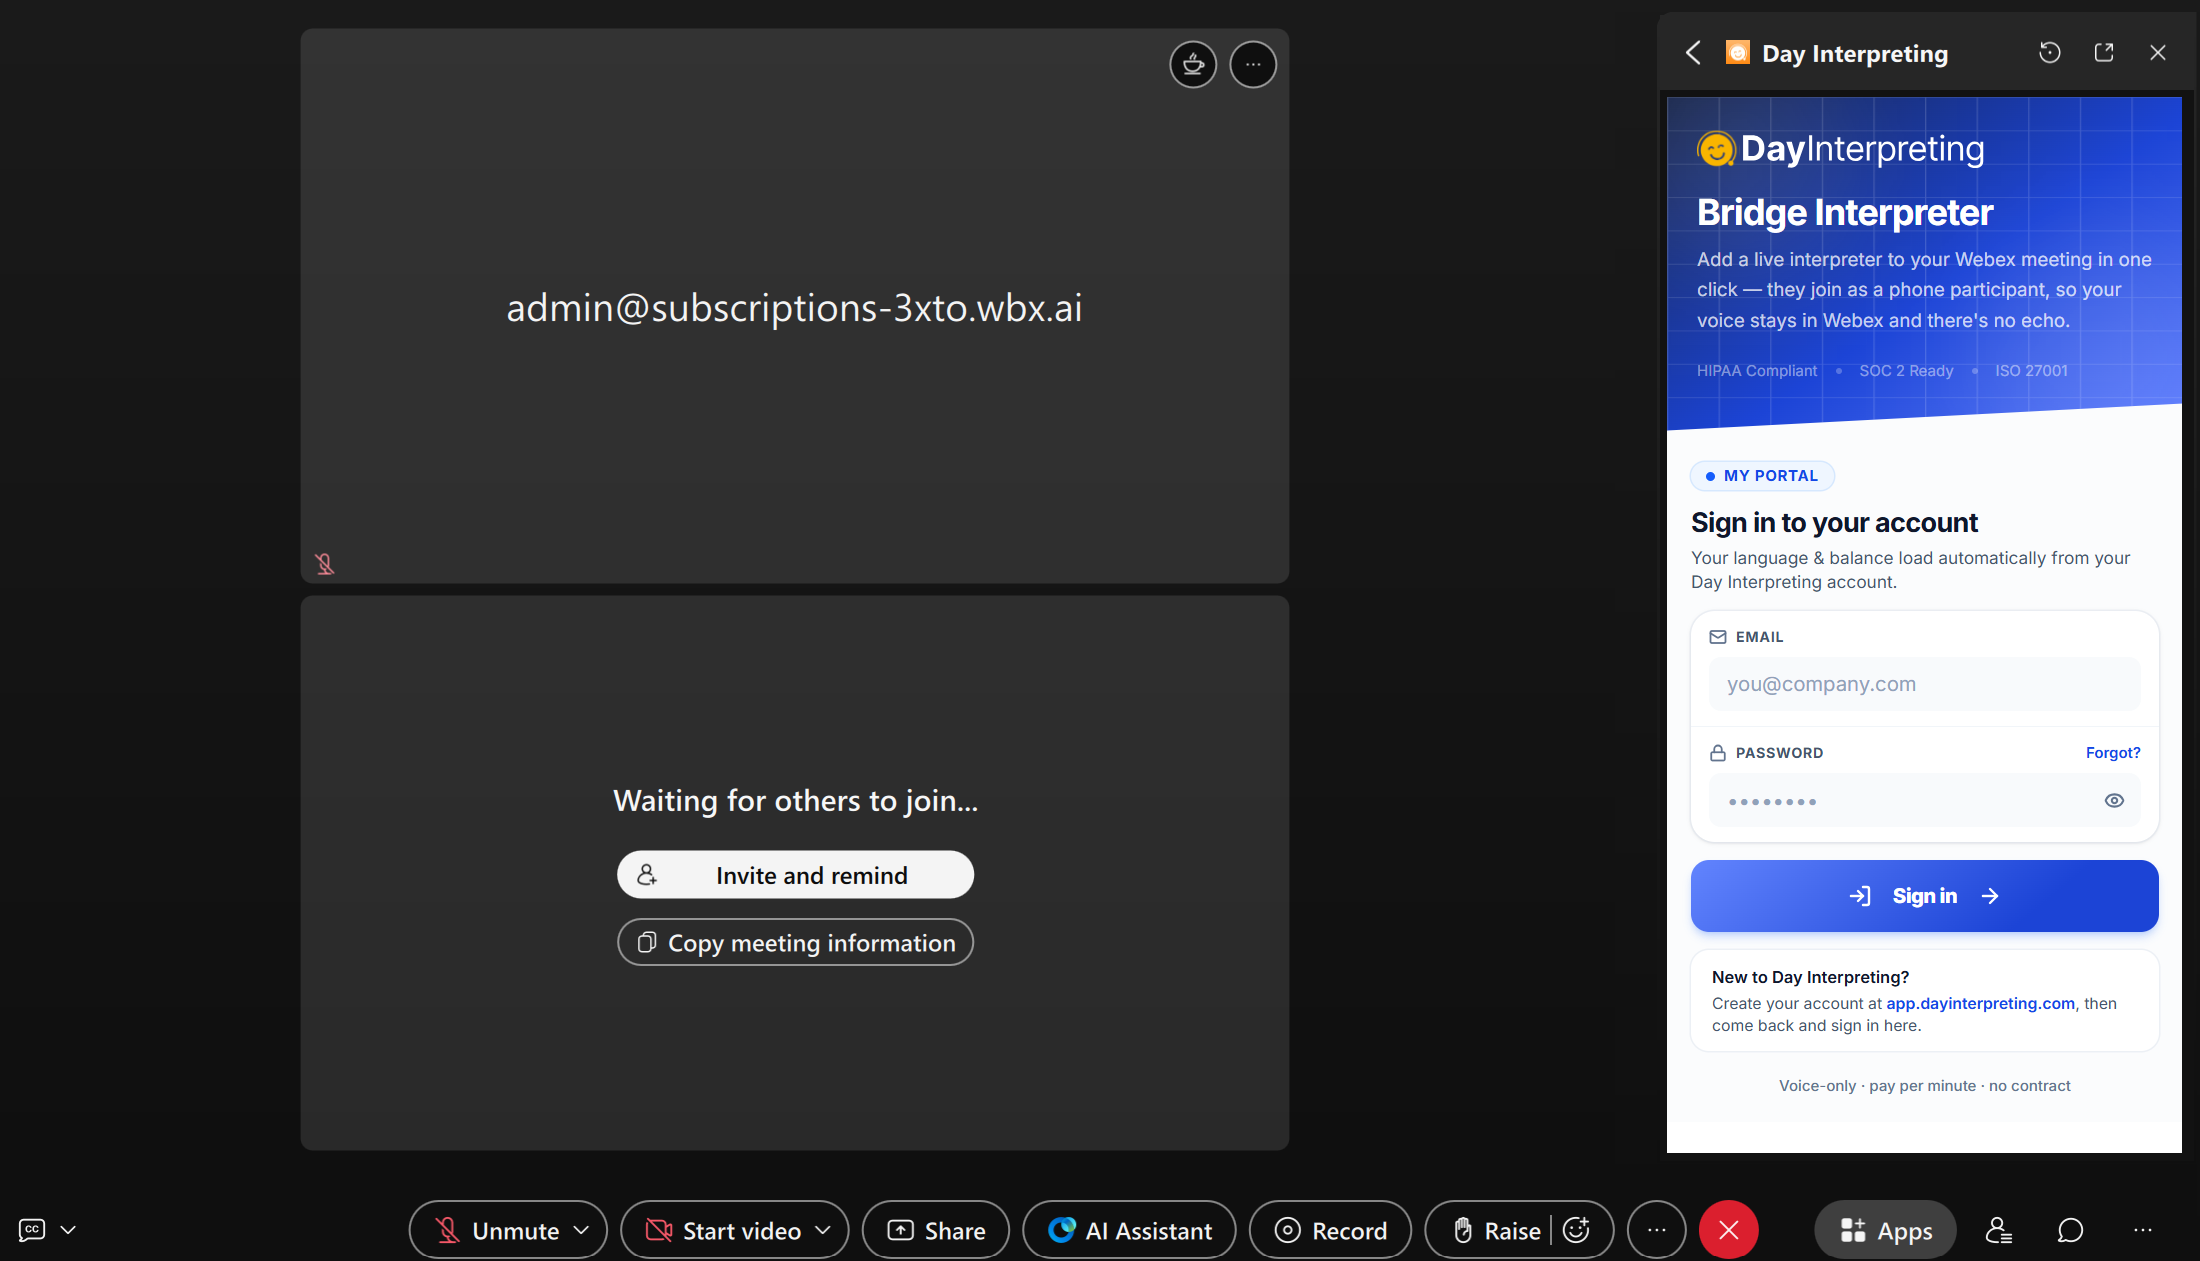
Task: Start recording with the Record button
Action: coord(1330,1230)
